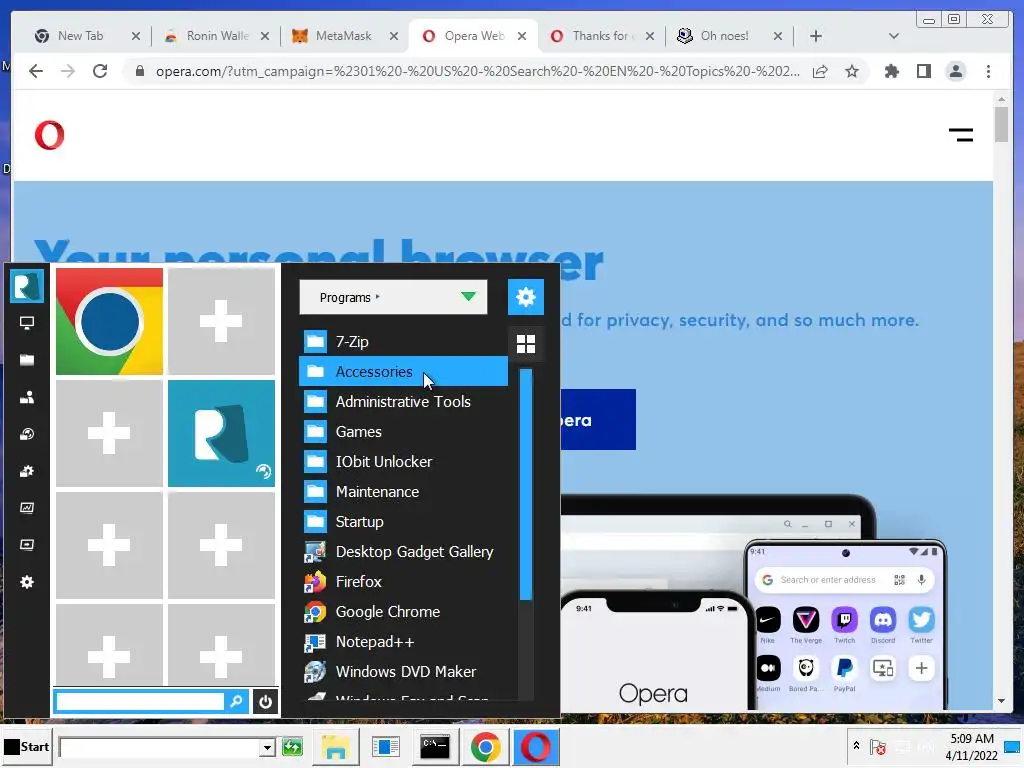This screenshot has height=768, width=1024.
Task: Click the Windows Start button
Action: pos(27,746)
